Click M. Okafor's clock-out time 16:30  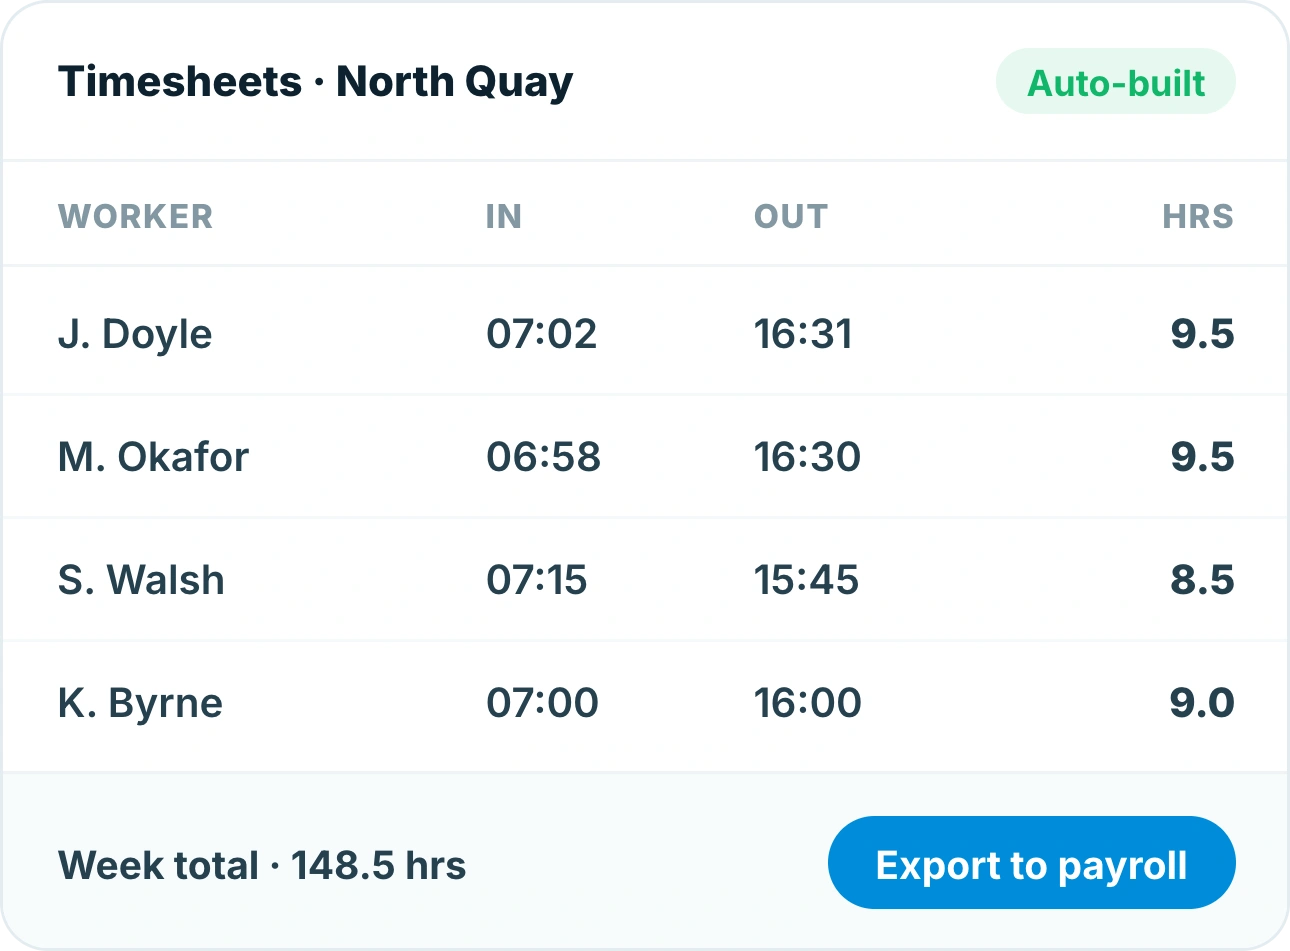pyautogui.click(x=807, y=457)
